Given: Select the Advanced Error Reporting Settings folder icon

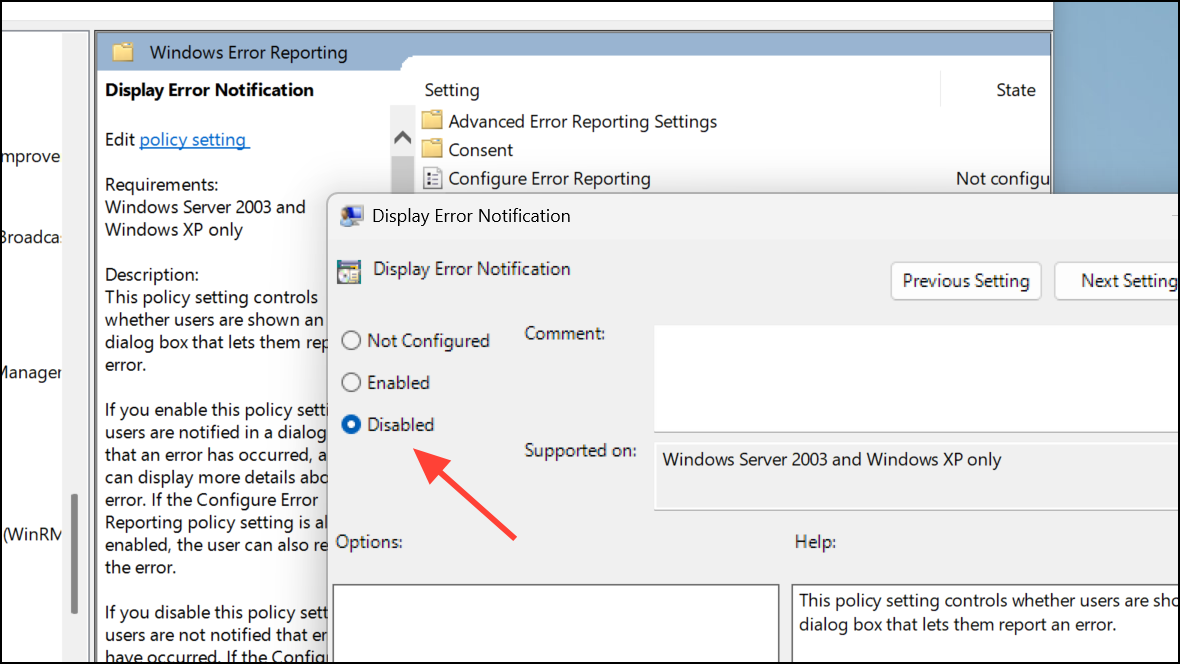Looking at the screenshot, I should click(x=432, y=121).
